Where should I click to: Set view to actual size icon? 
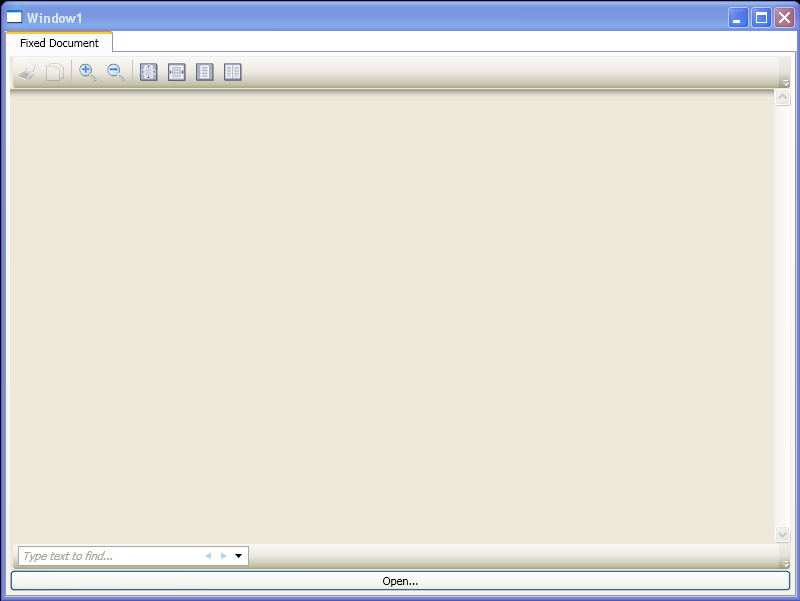(148, 72)
